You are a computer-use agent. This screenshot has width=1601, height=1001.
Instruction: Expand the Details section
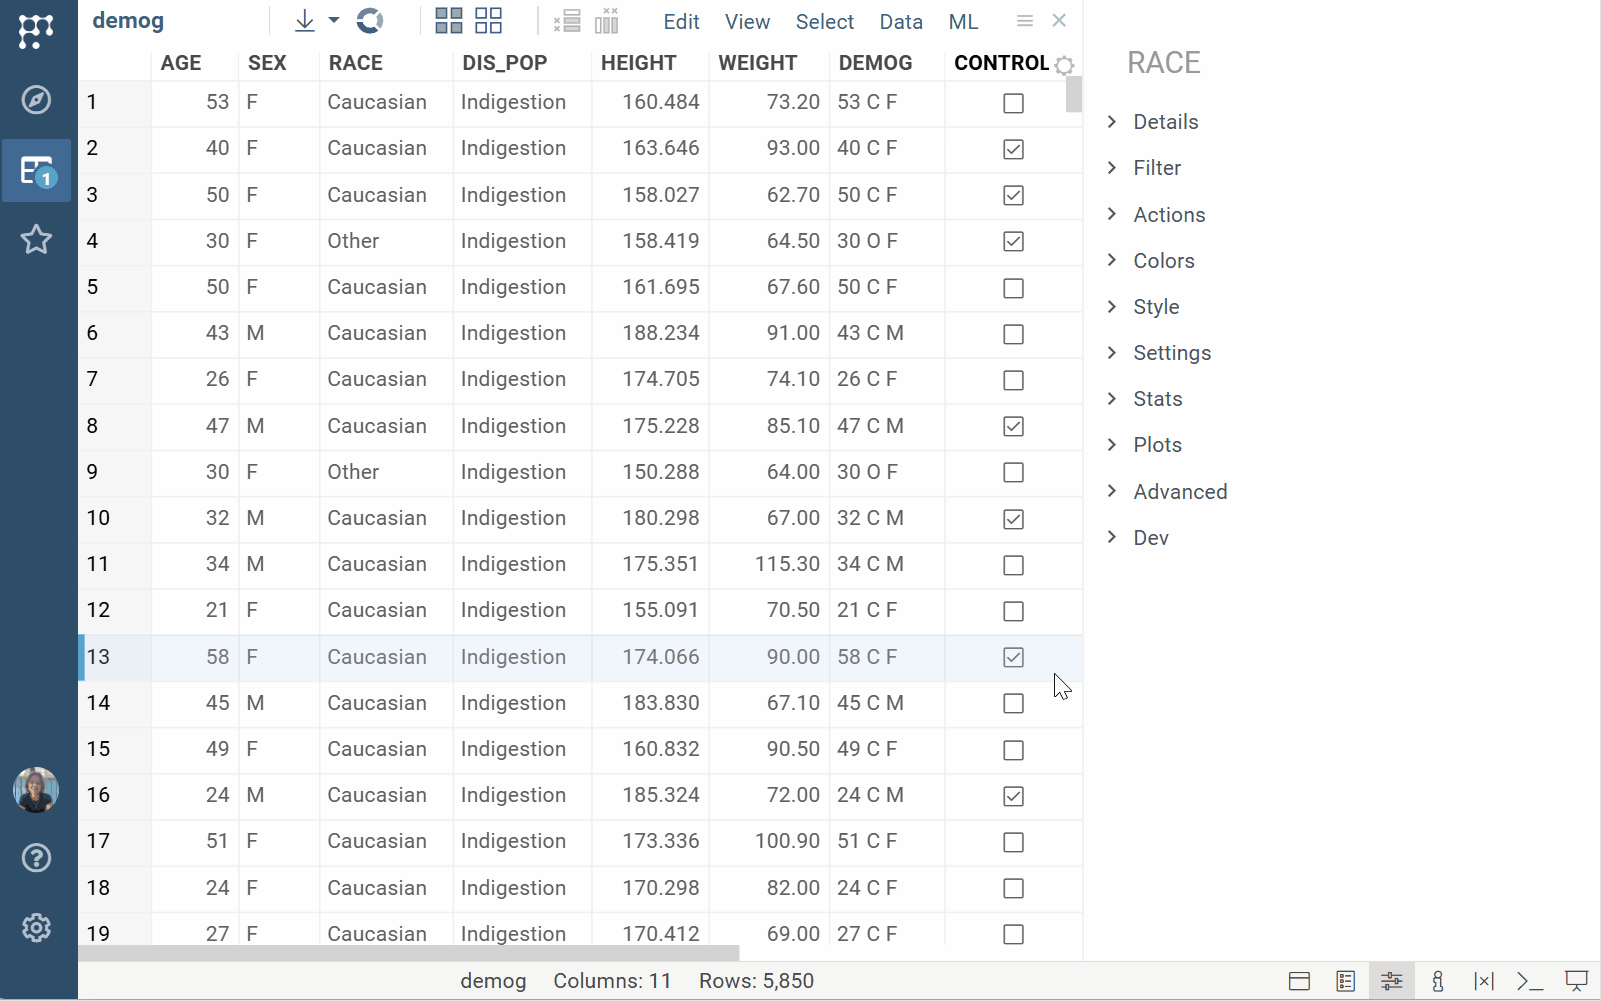tap(1165, 122)
